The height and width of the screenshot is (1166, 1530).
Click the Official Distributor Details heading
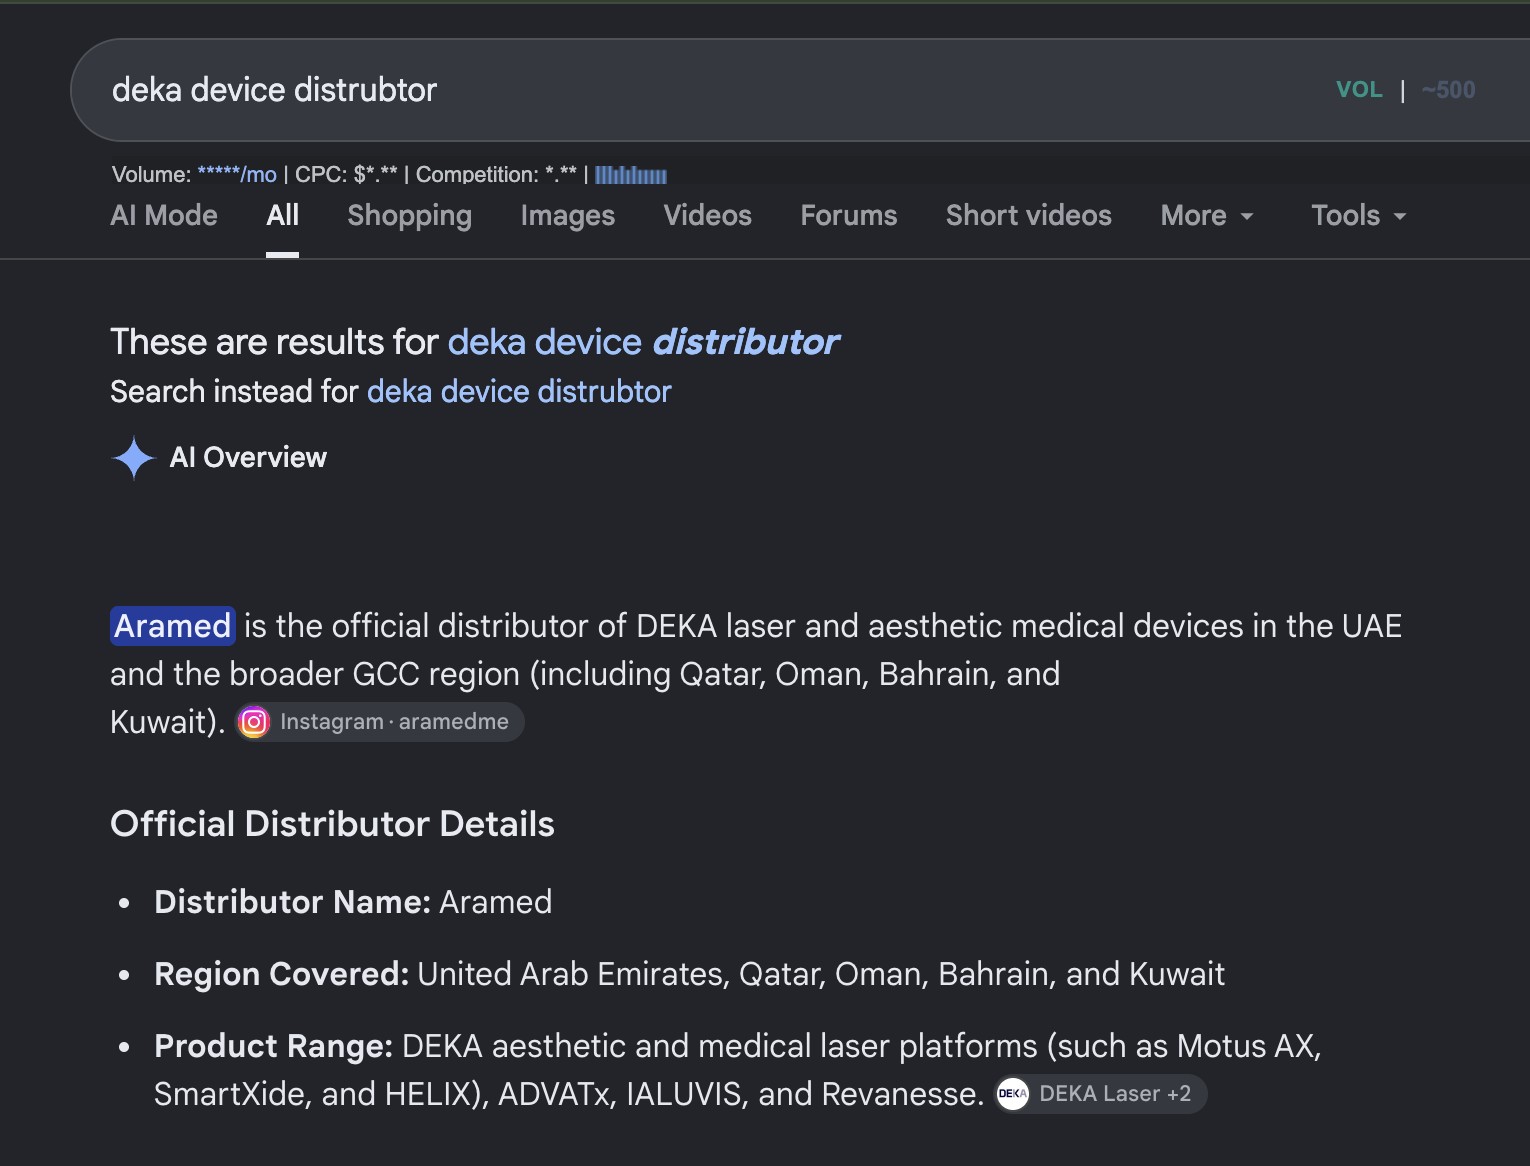click(332, 824)
